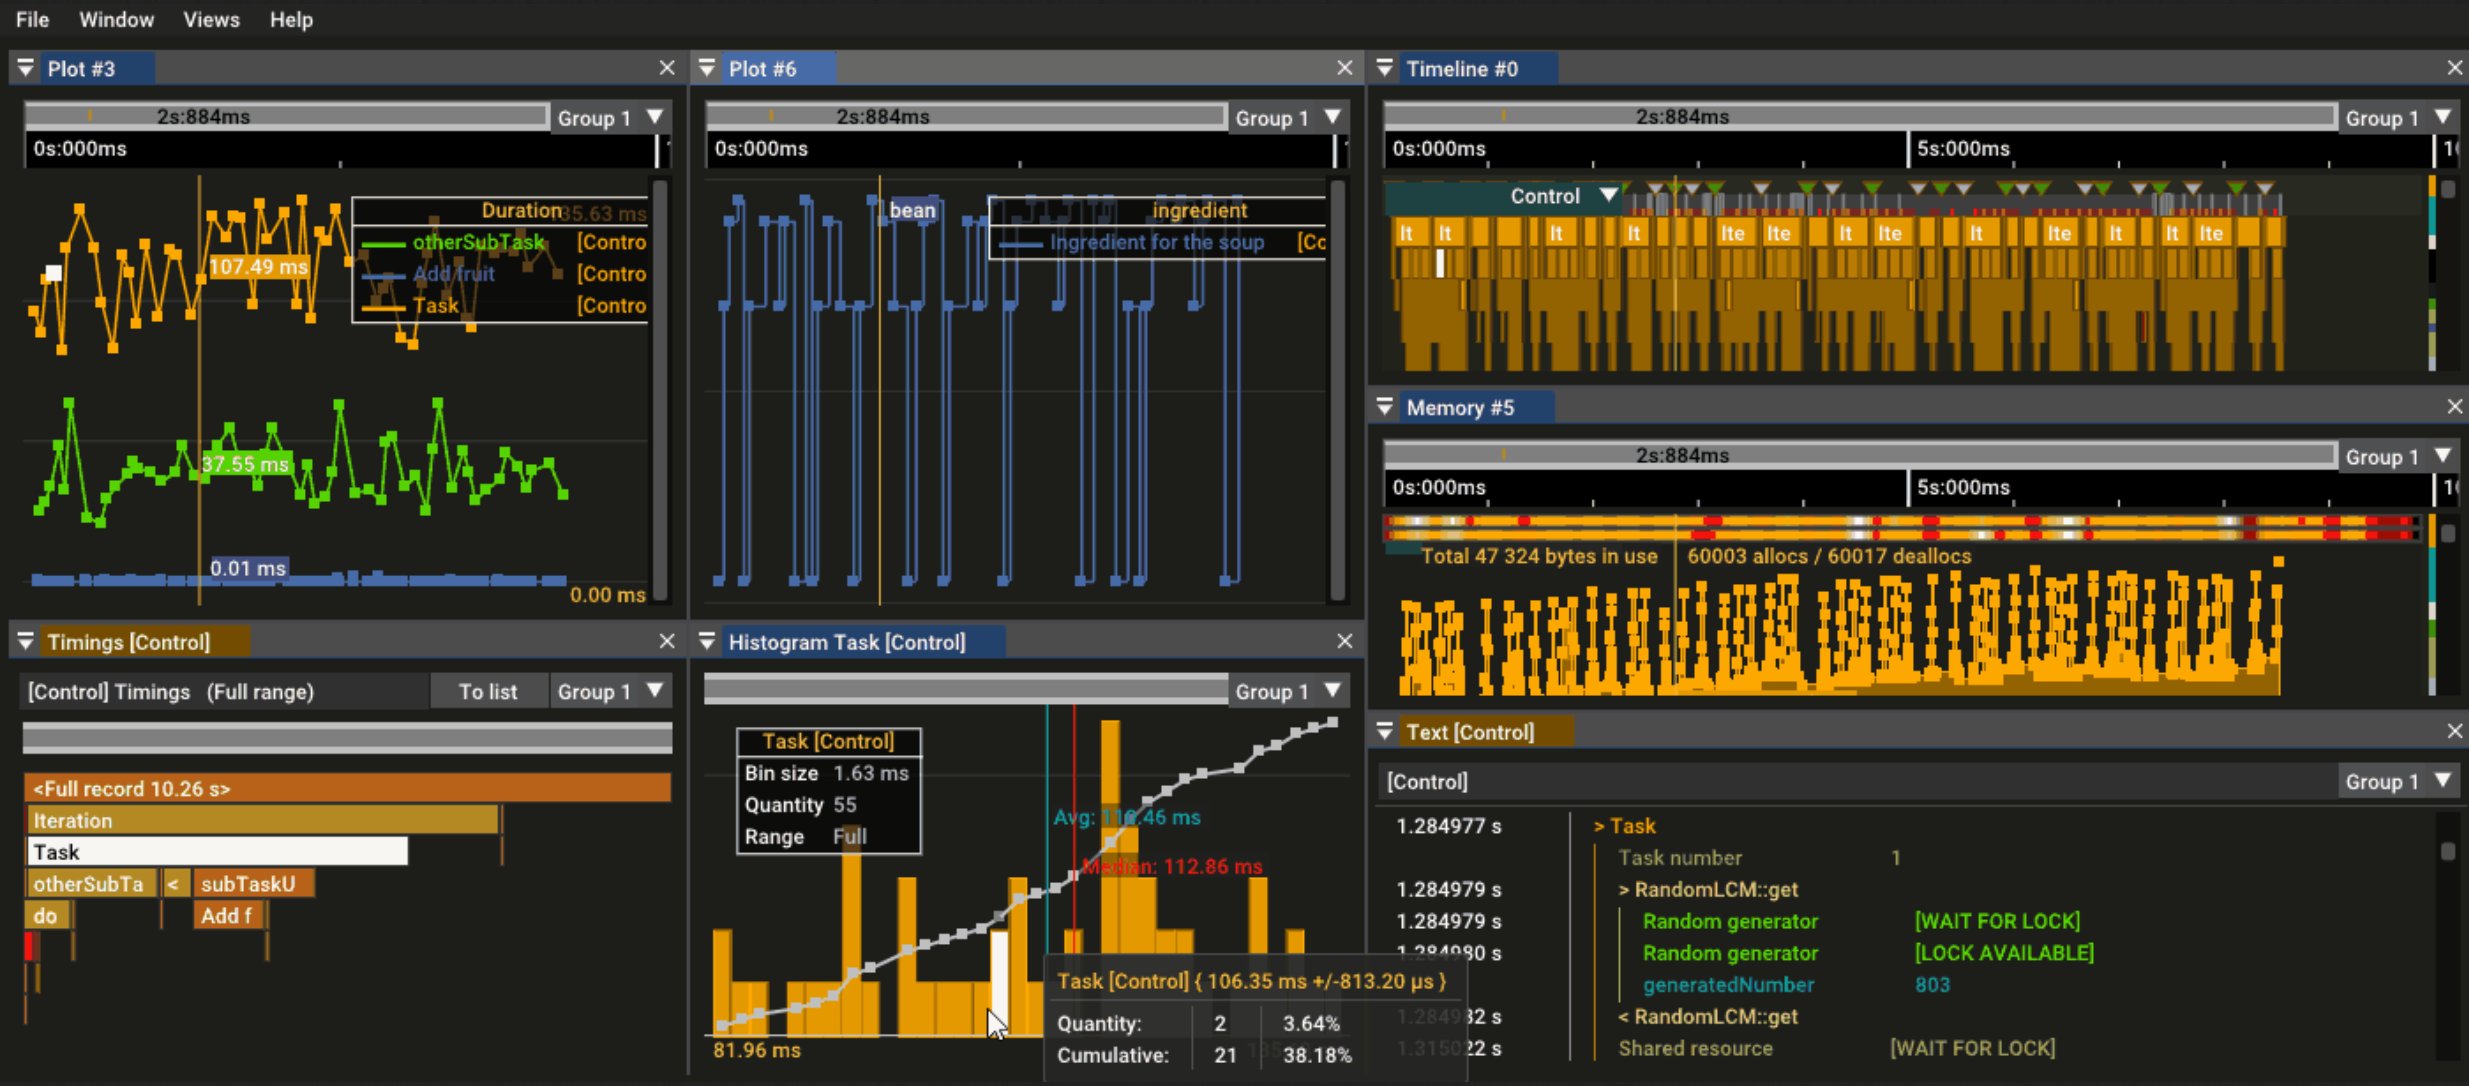
Task: Toggle the otherSubTask curve in plot legend
Action: (478, 242)
